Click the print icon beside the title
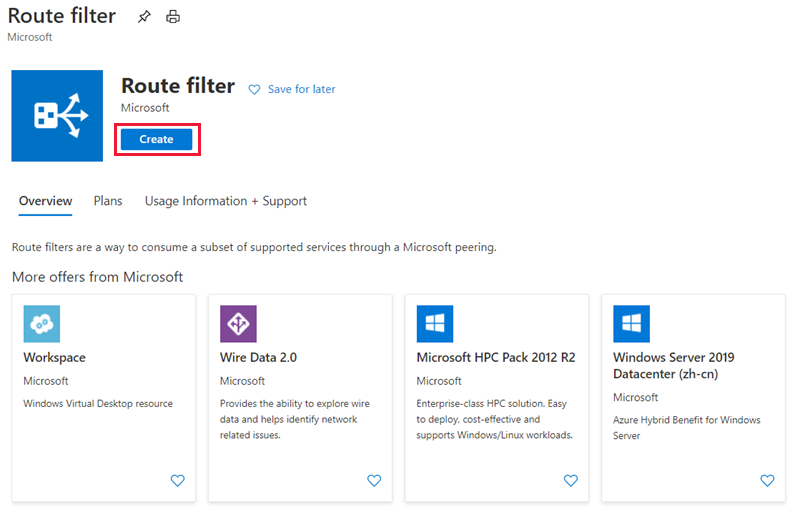Viewport: 800px width, 512px height. (x=173, y=17)
